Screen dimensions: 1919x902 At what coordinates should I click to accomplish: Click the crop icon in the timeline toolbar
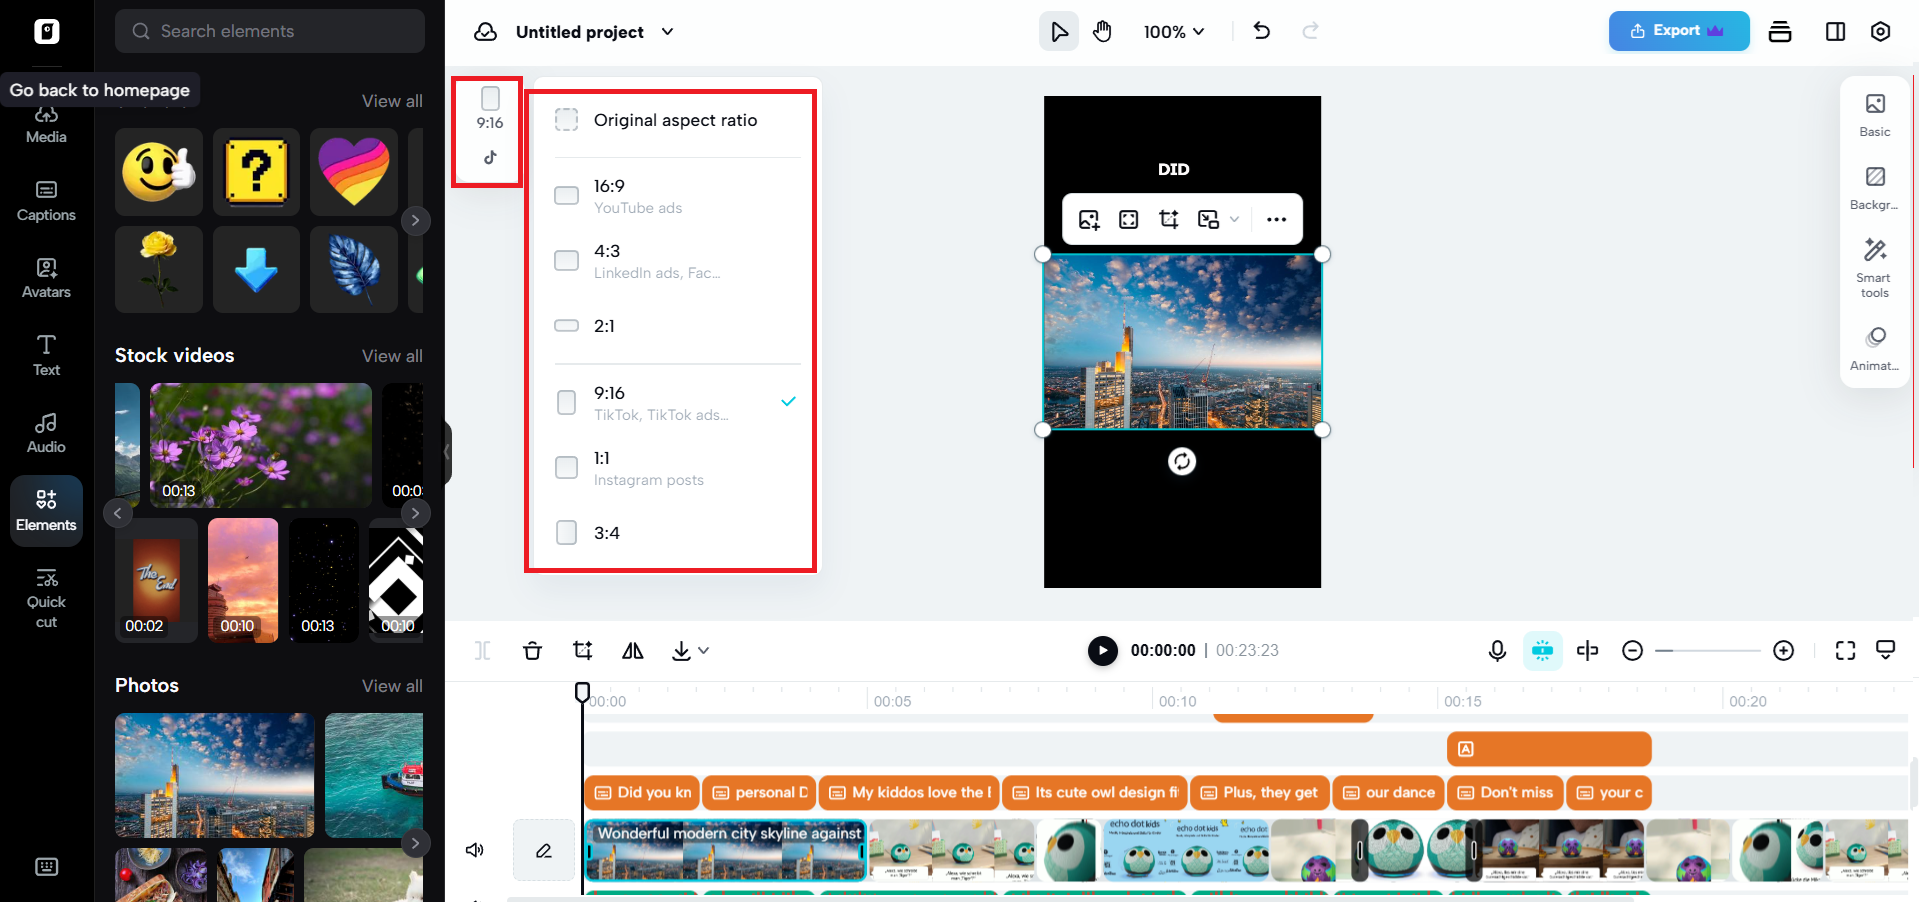582,651
